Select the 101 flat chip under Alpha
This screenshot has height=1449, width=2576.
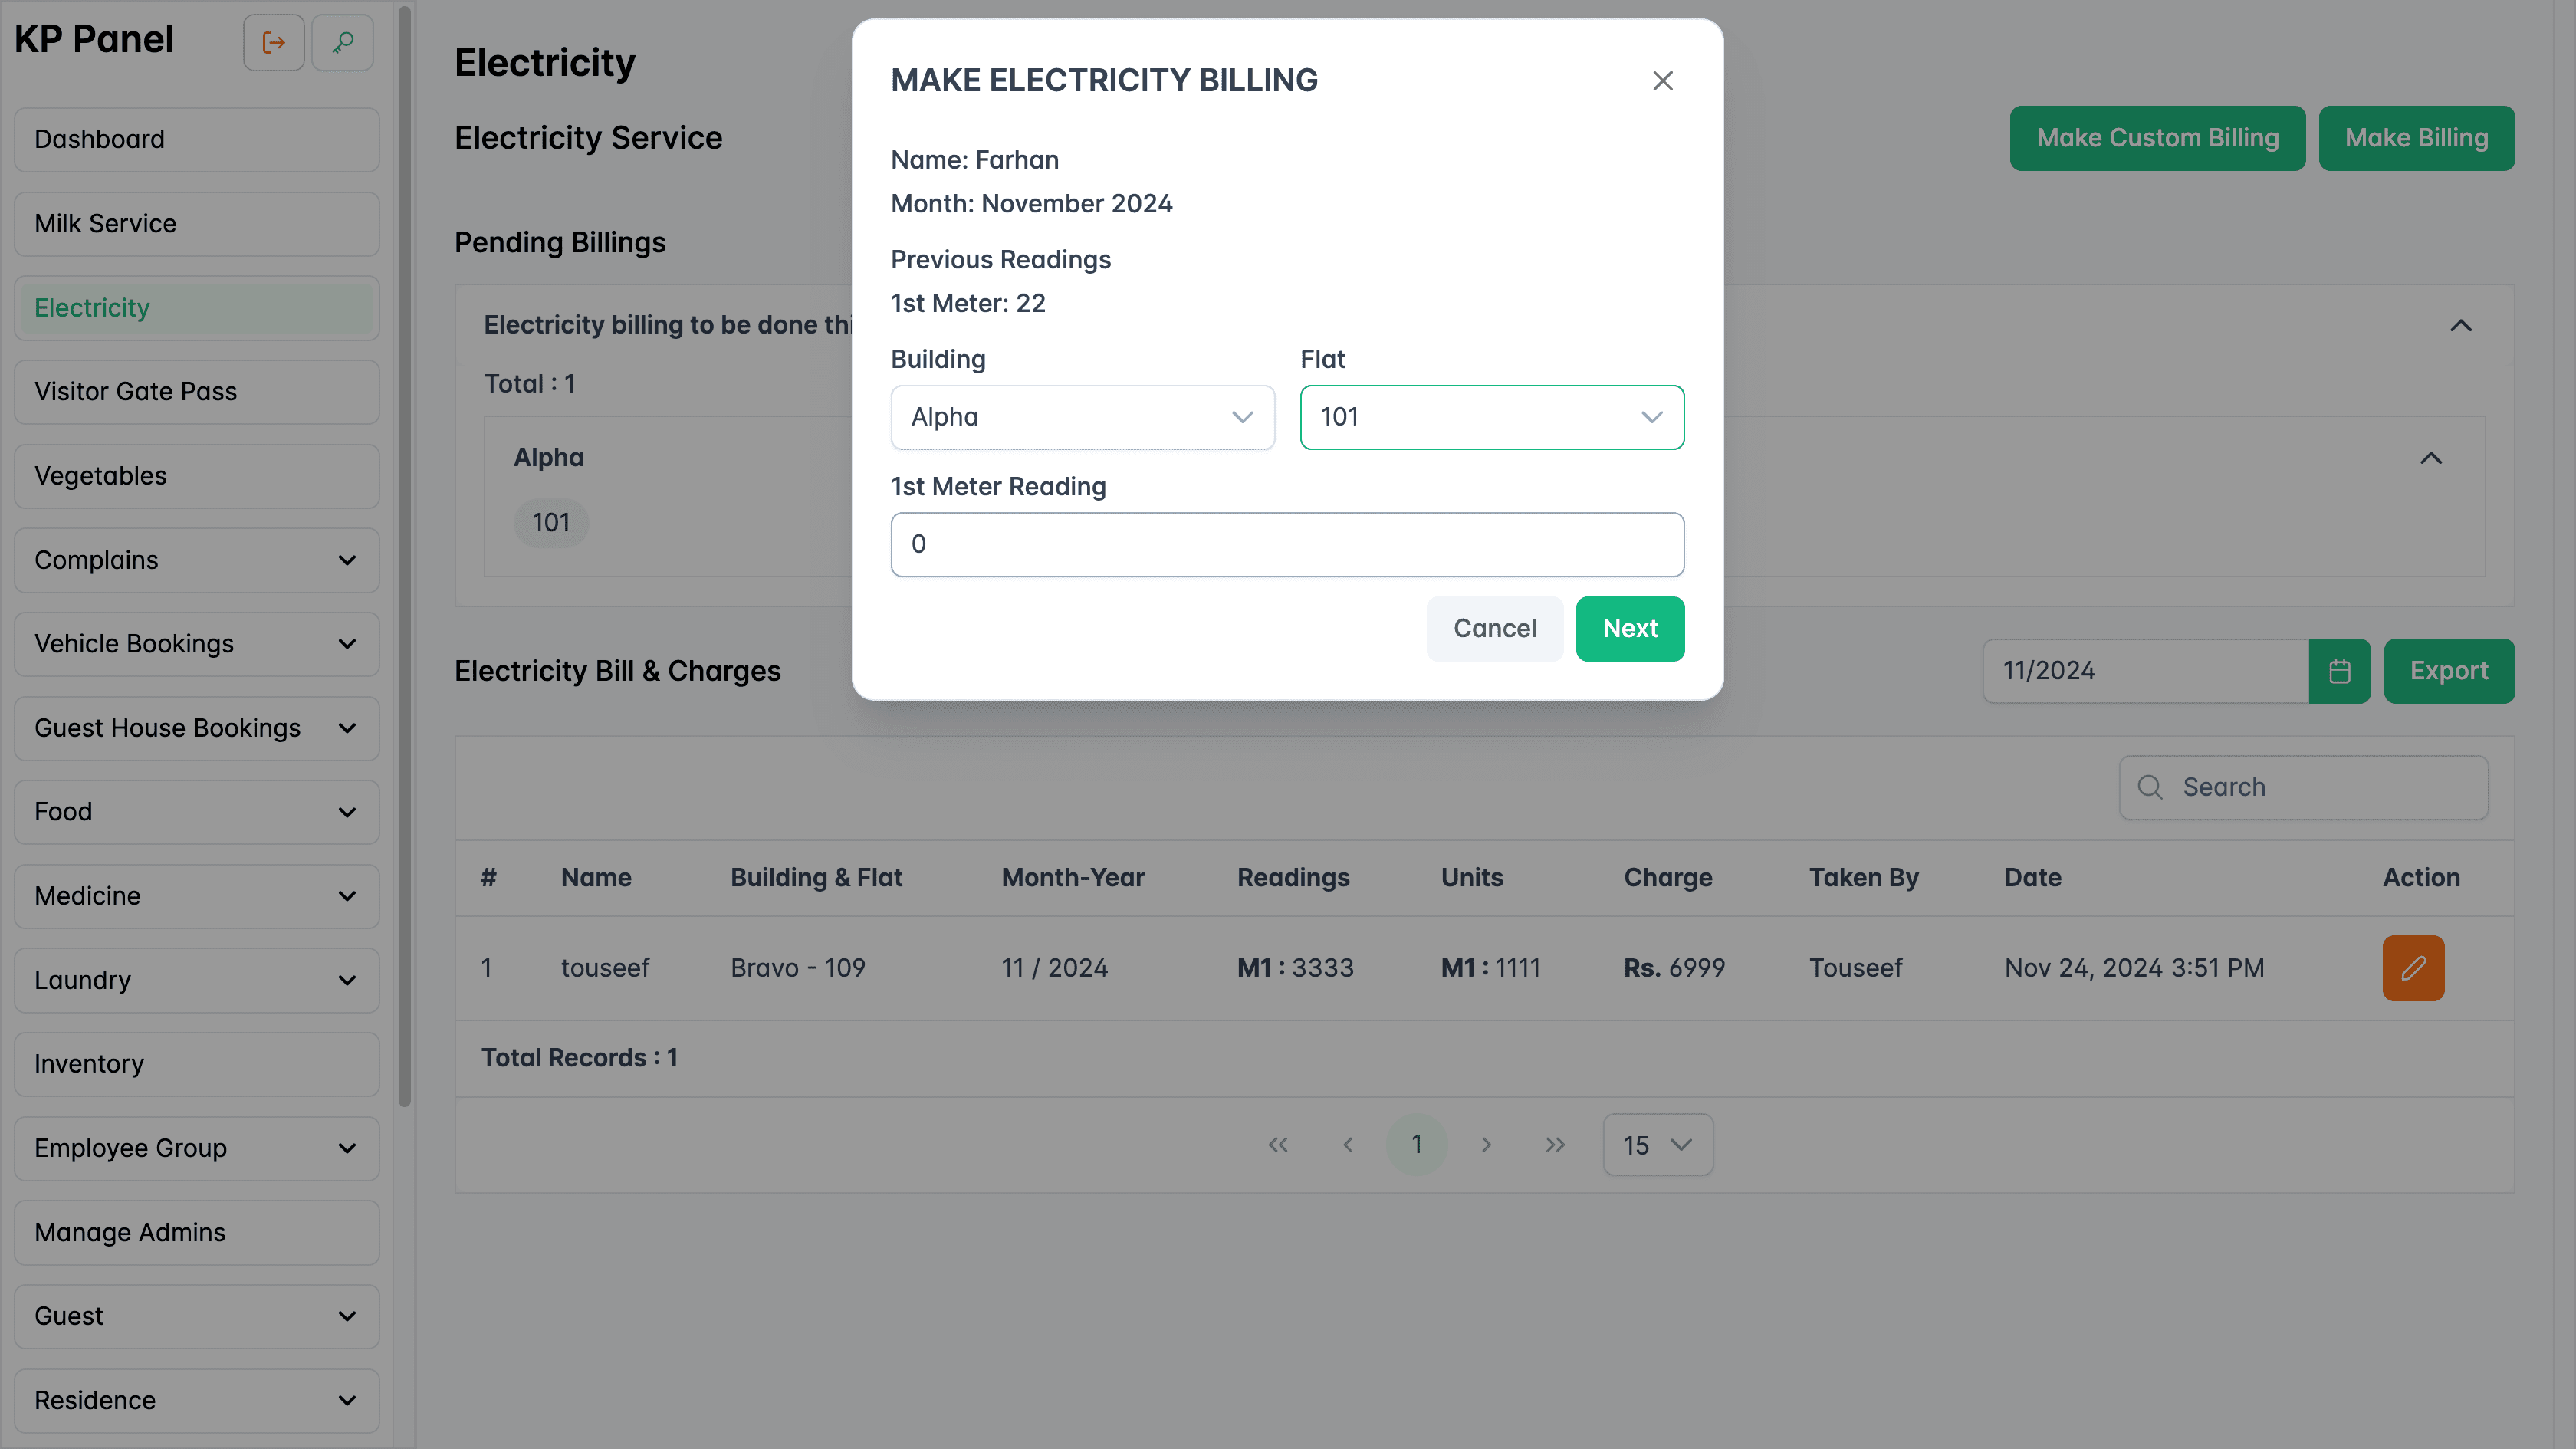click(x=551, y=522)
